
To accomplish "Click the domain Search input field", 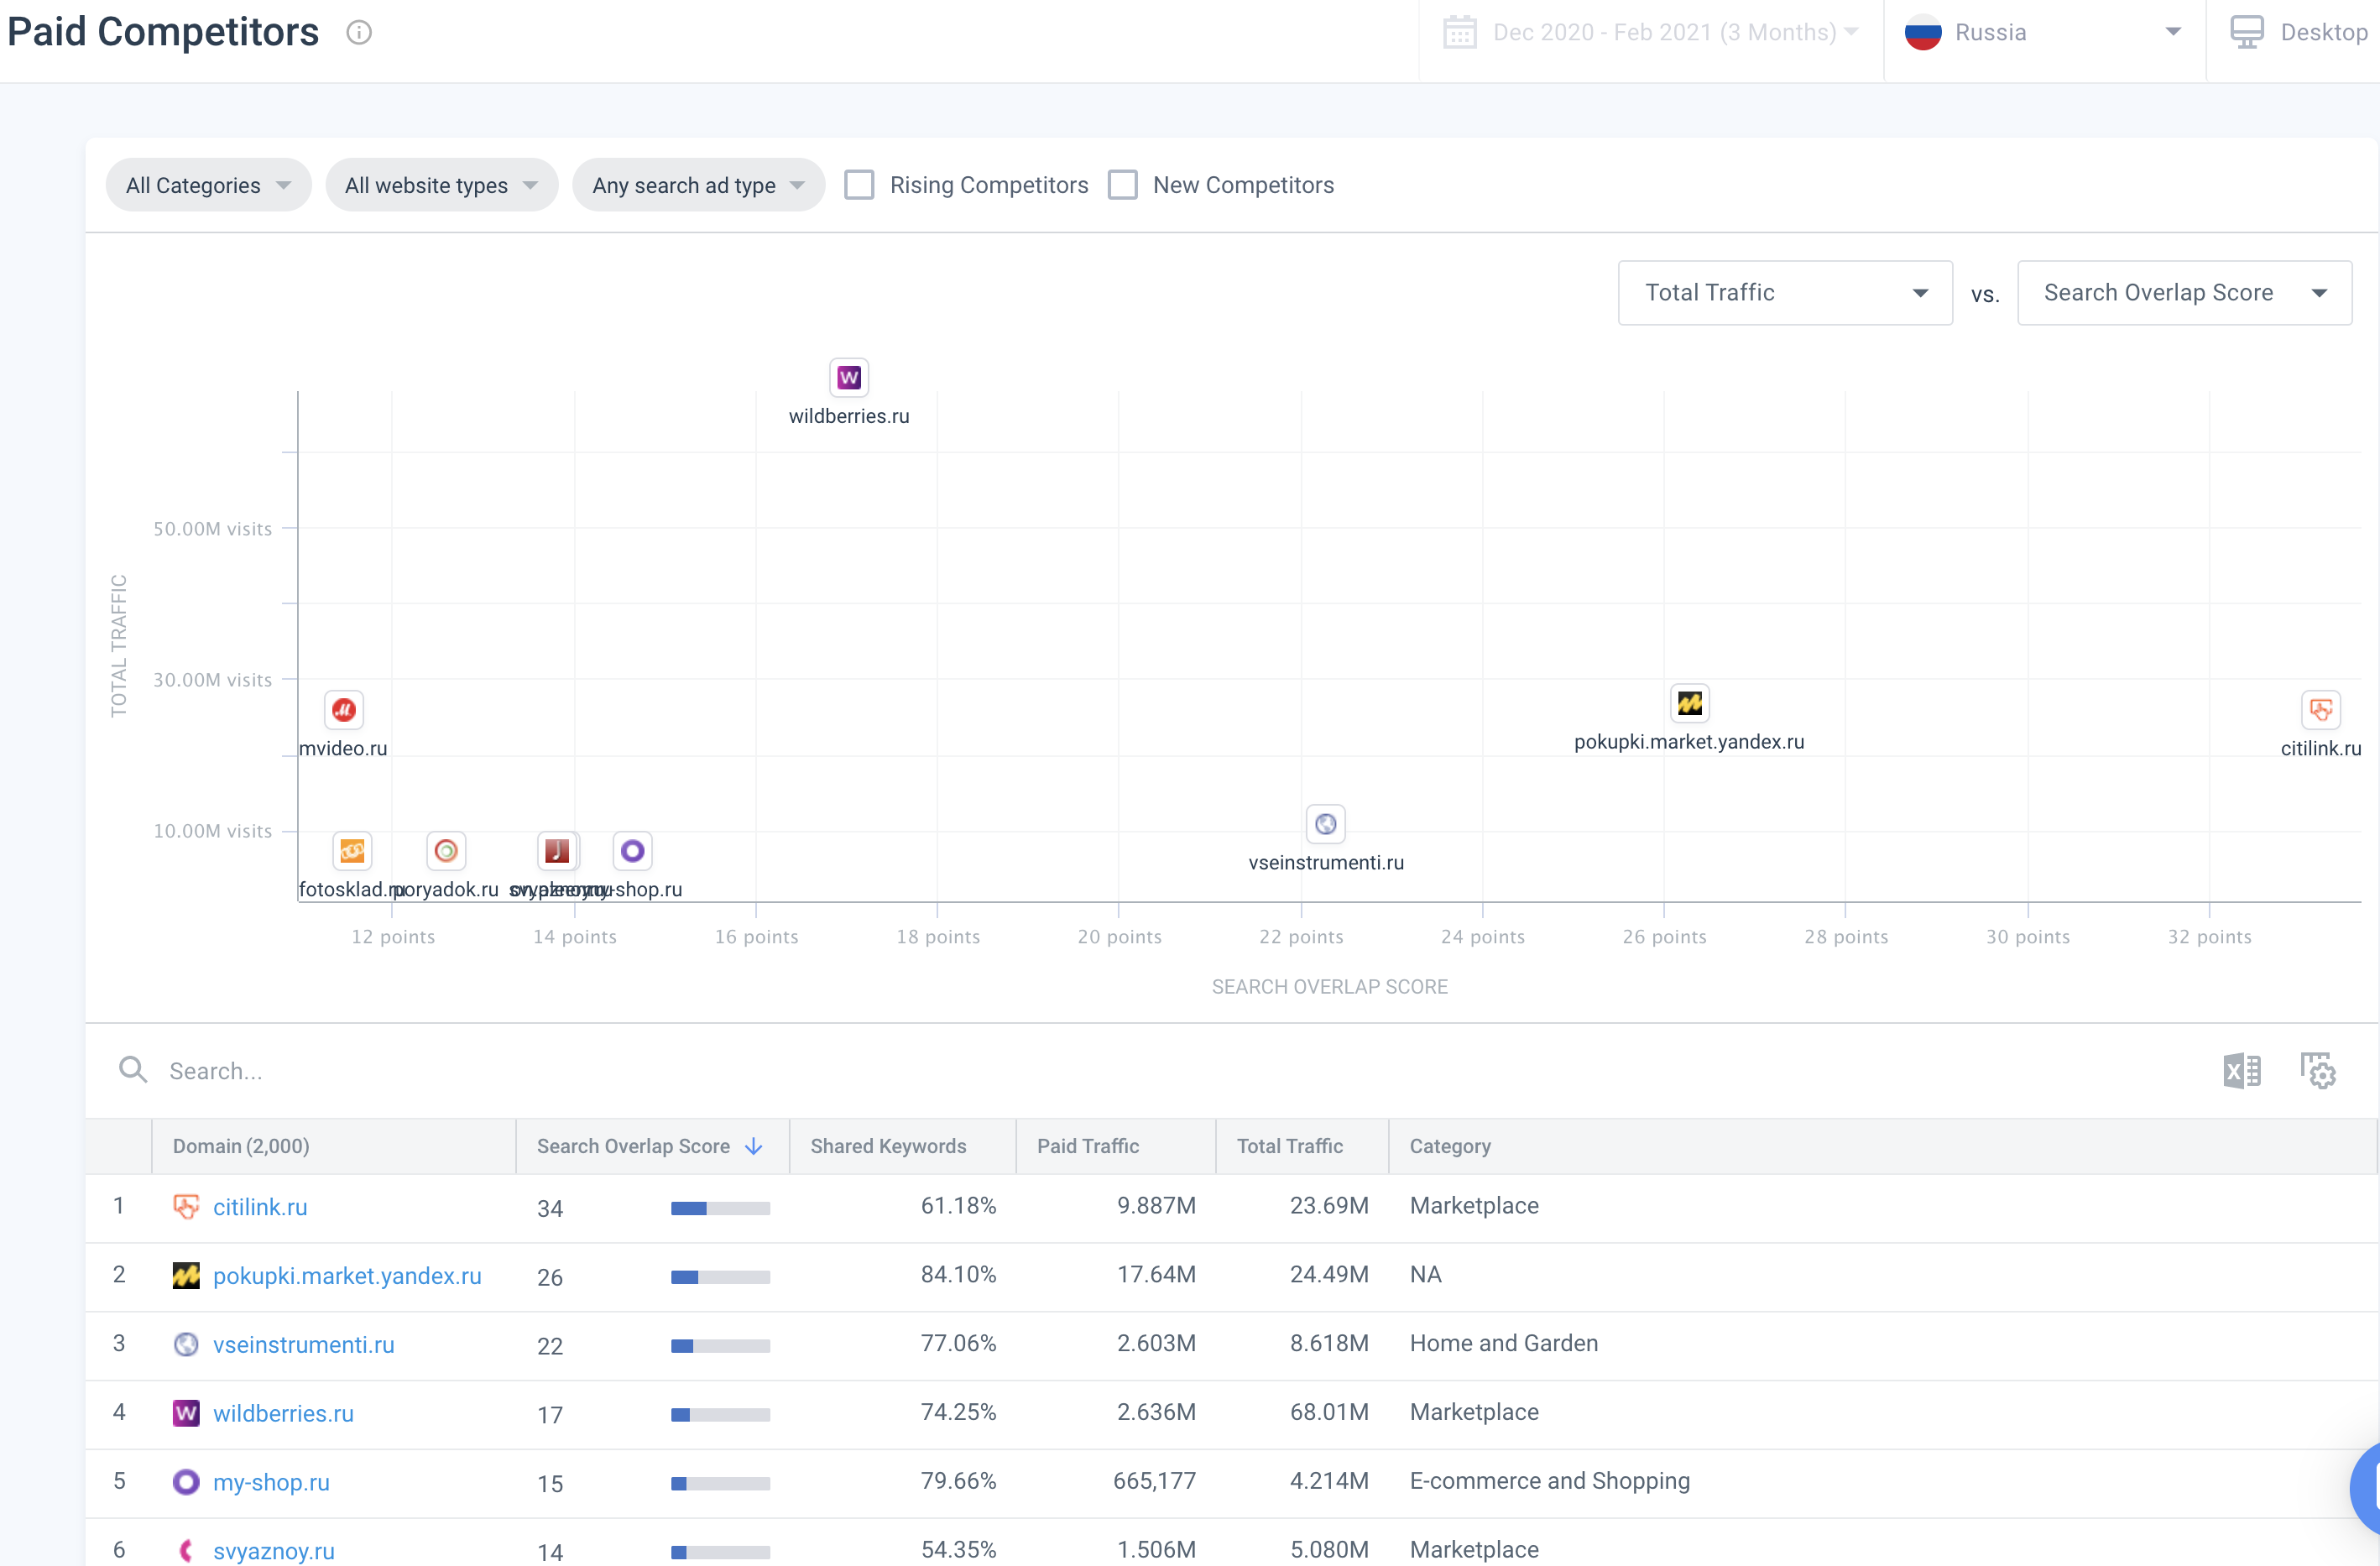I will (600, 1071).
